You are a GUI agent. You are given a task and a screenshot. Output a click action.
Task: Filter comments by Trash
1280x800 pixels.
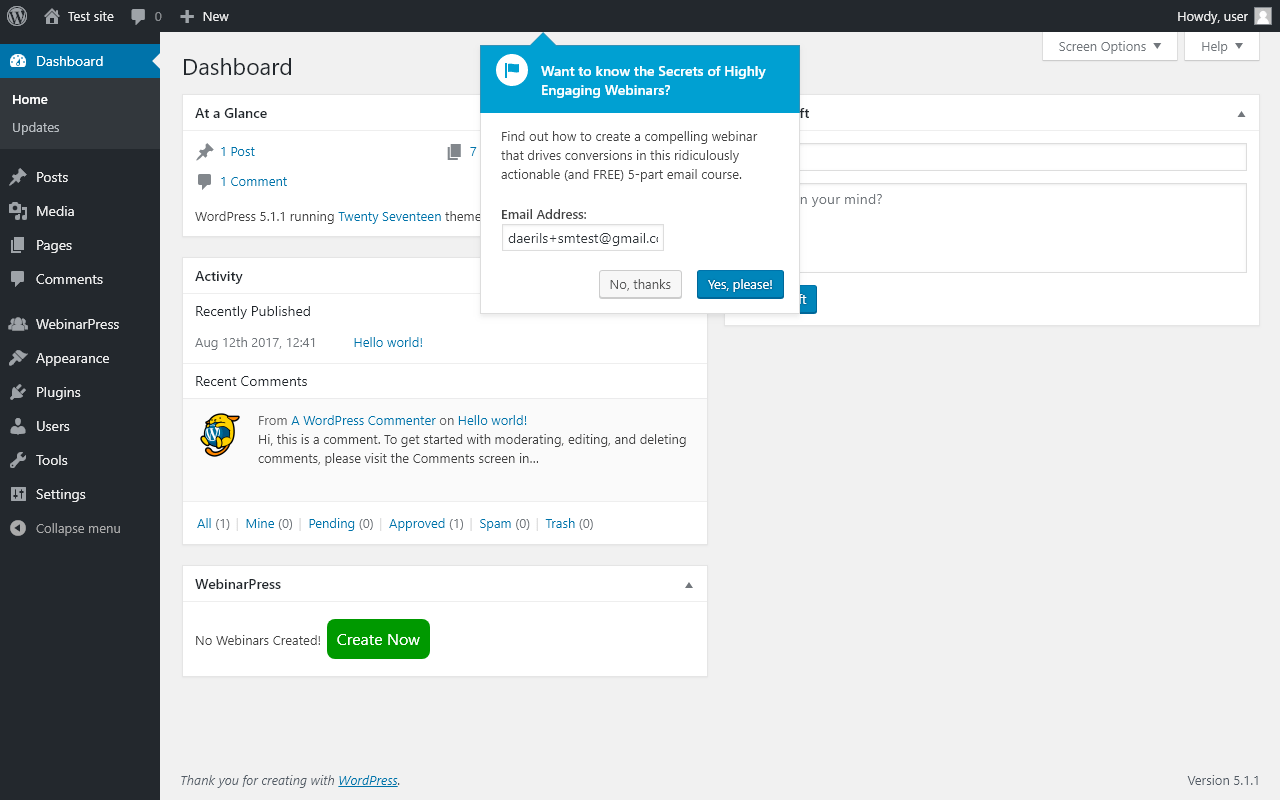(560, 523)
